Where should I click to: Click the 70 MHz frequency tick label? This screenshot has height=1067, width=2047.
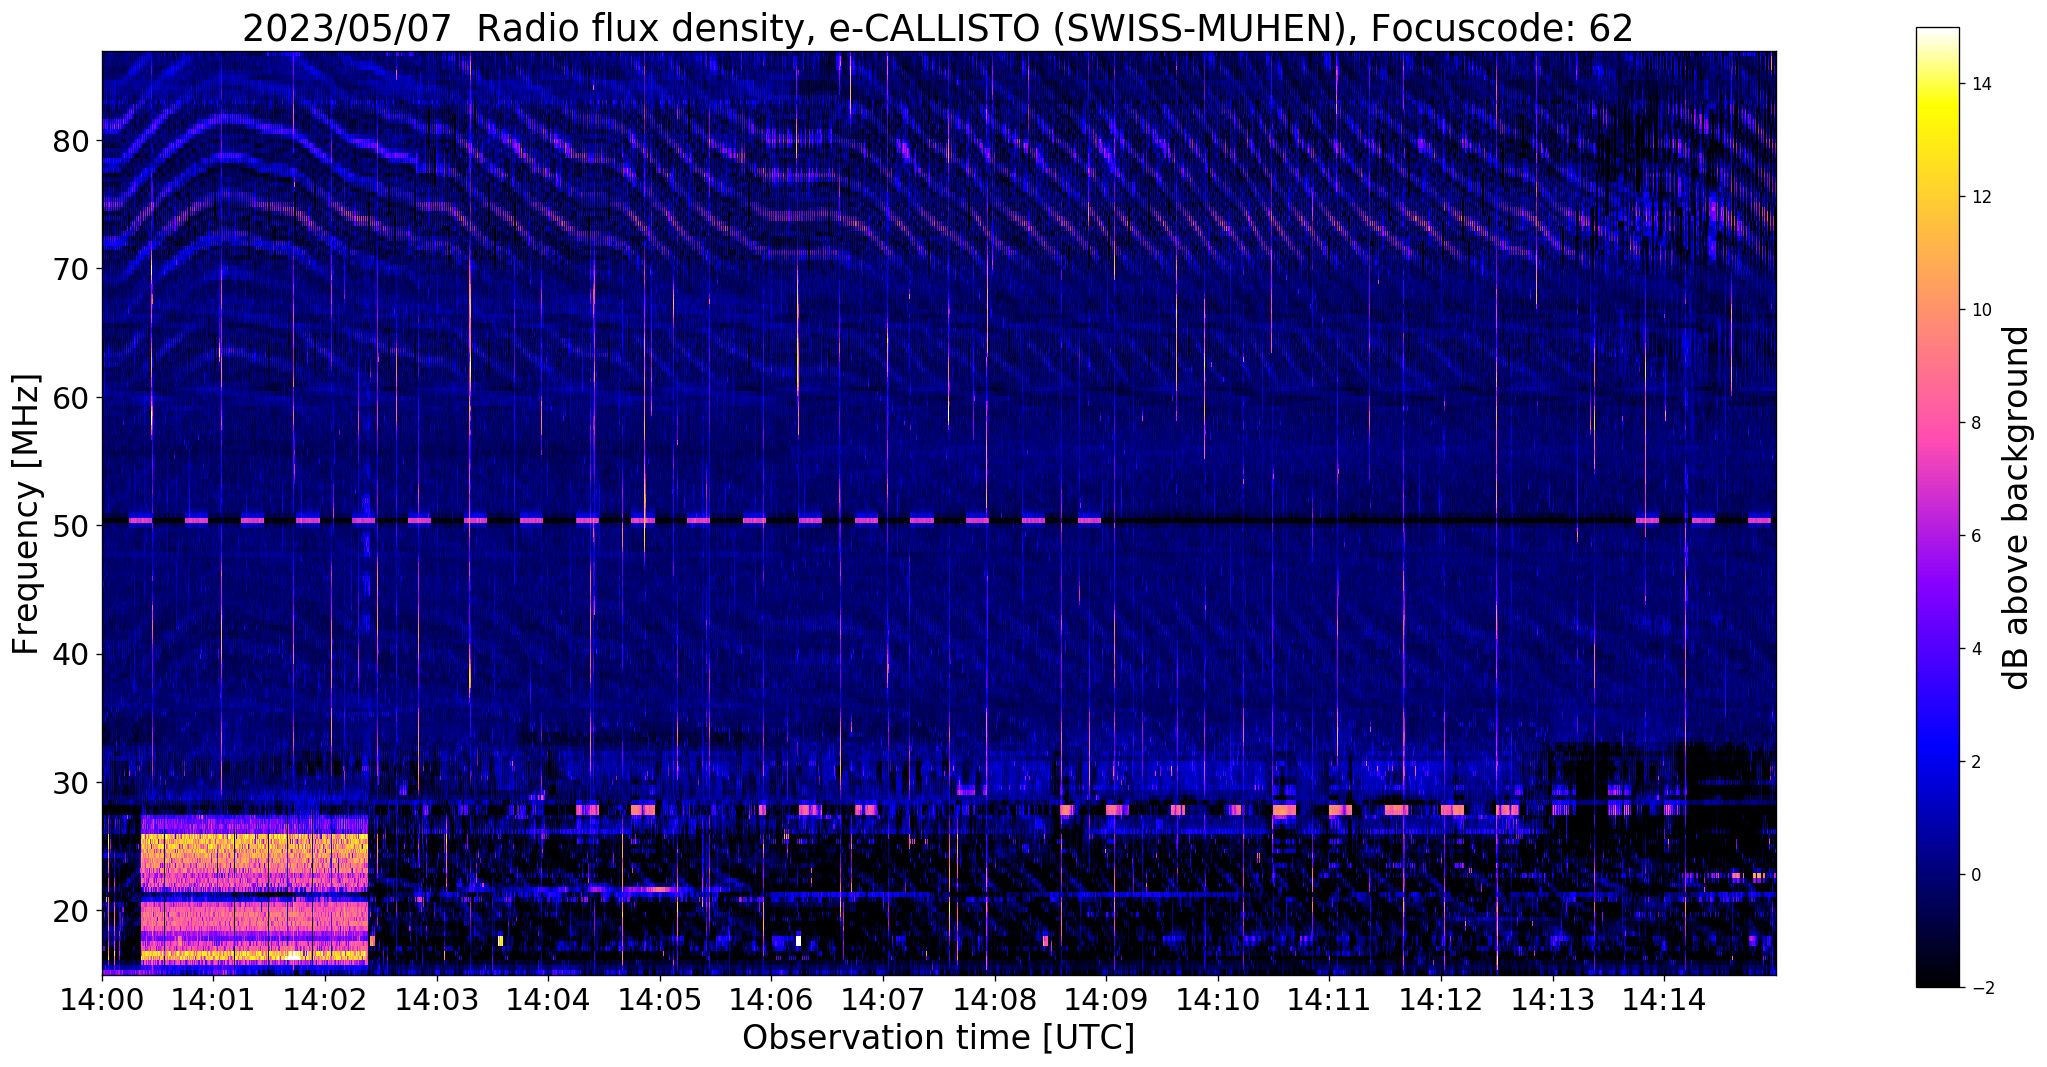pos(71,269)
